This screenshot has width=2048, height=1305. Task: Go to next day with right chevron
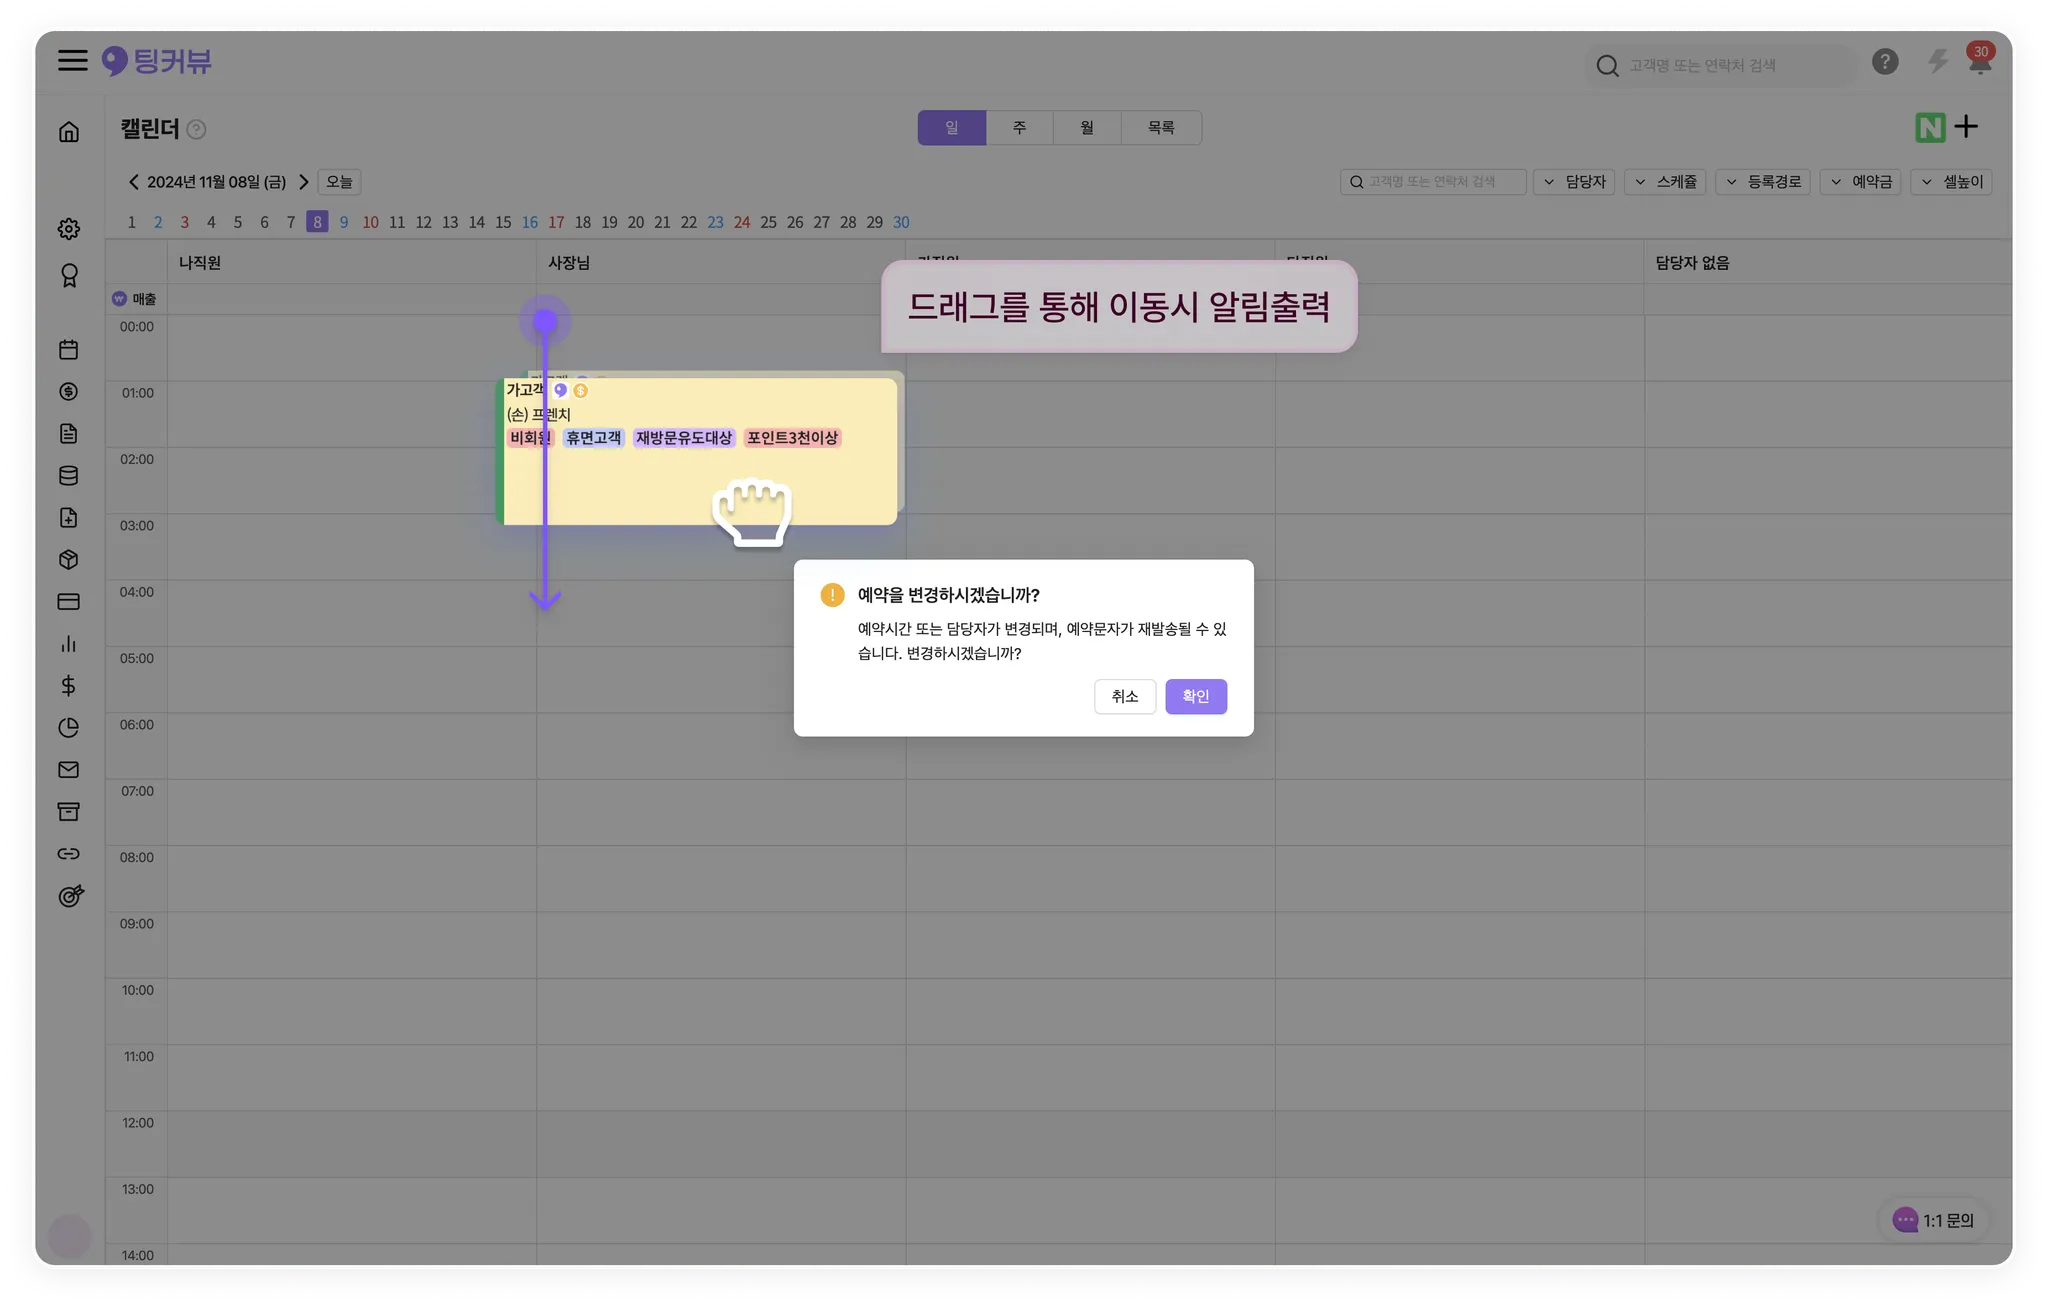point(304,182)
